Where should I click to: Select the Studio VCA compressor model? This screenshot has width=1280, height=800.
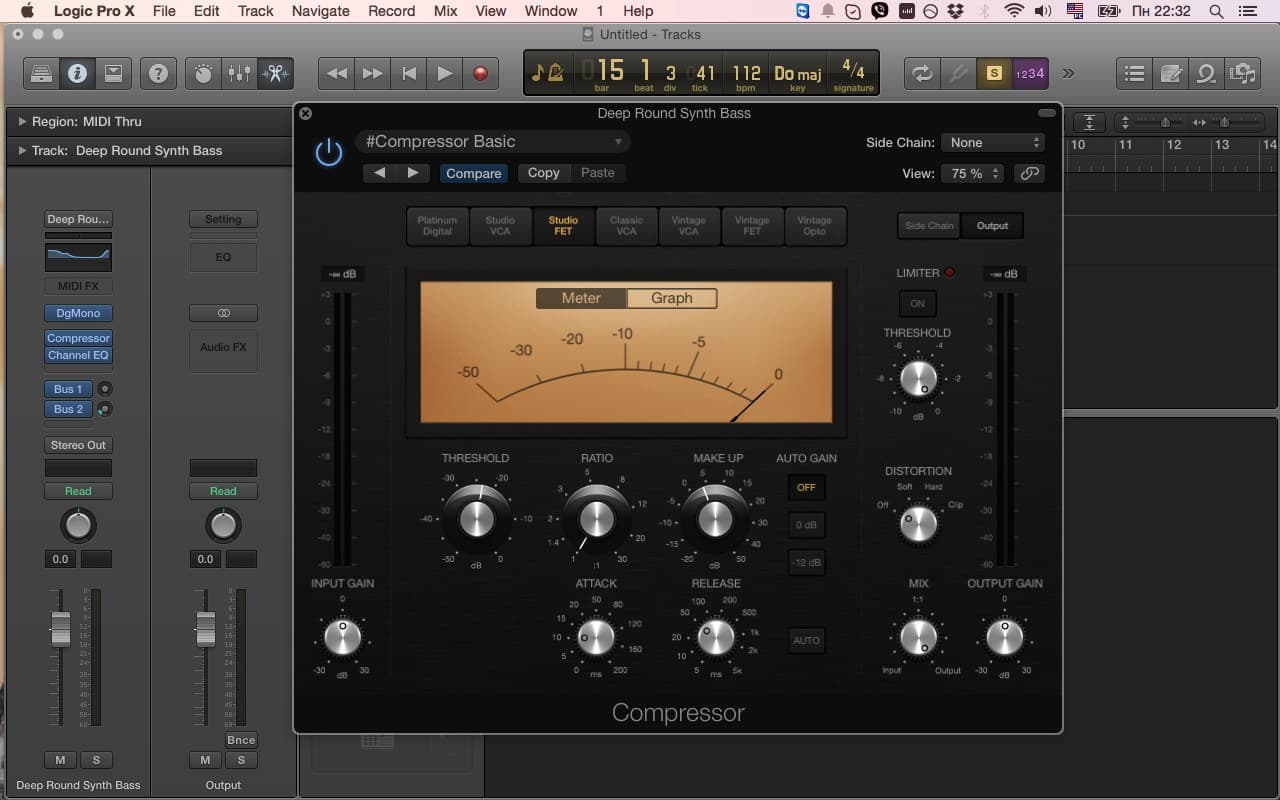(x=500, y=226)
